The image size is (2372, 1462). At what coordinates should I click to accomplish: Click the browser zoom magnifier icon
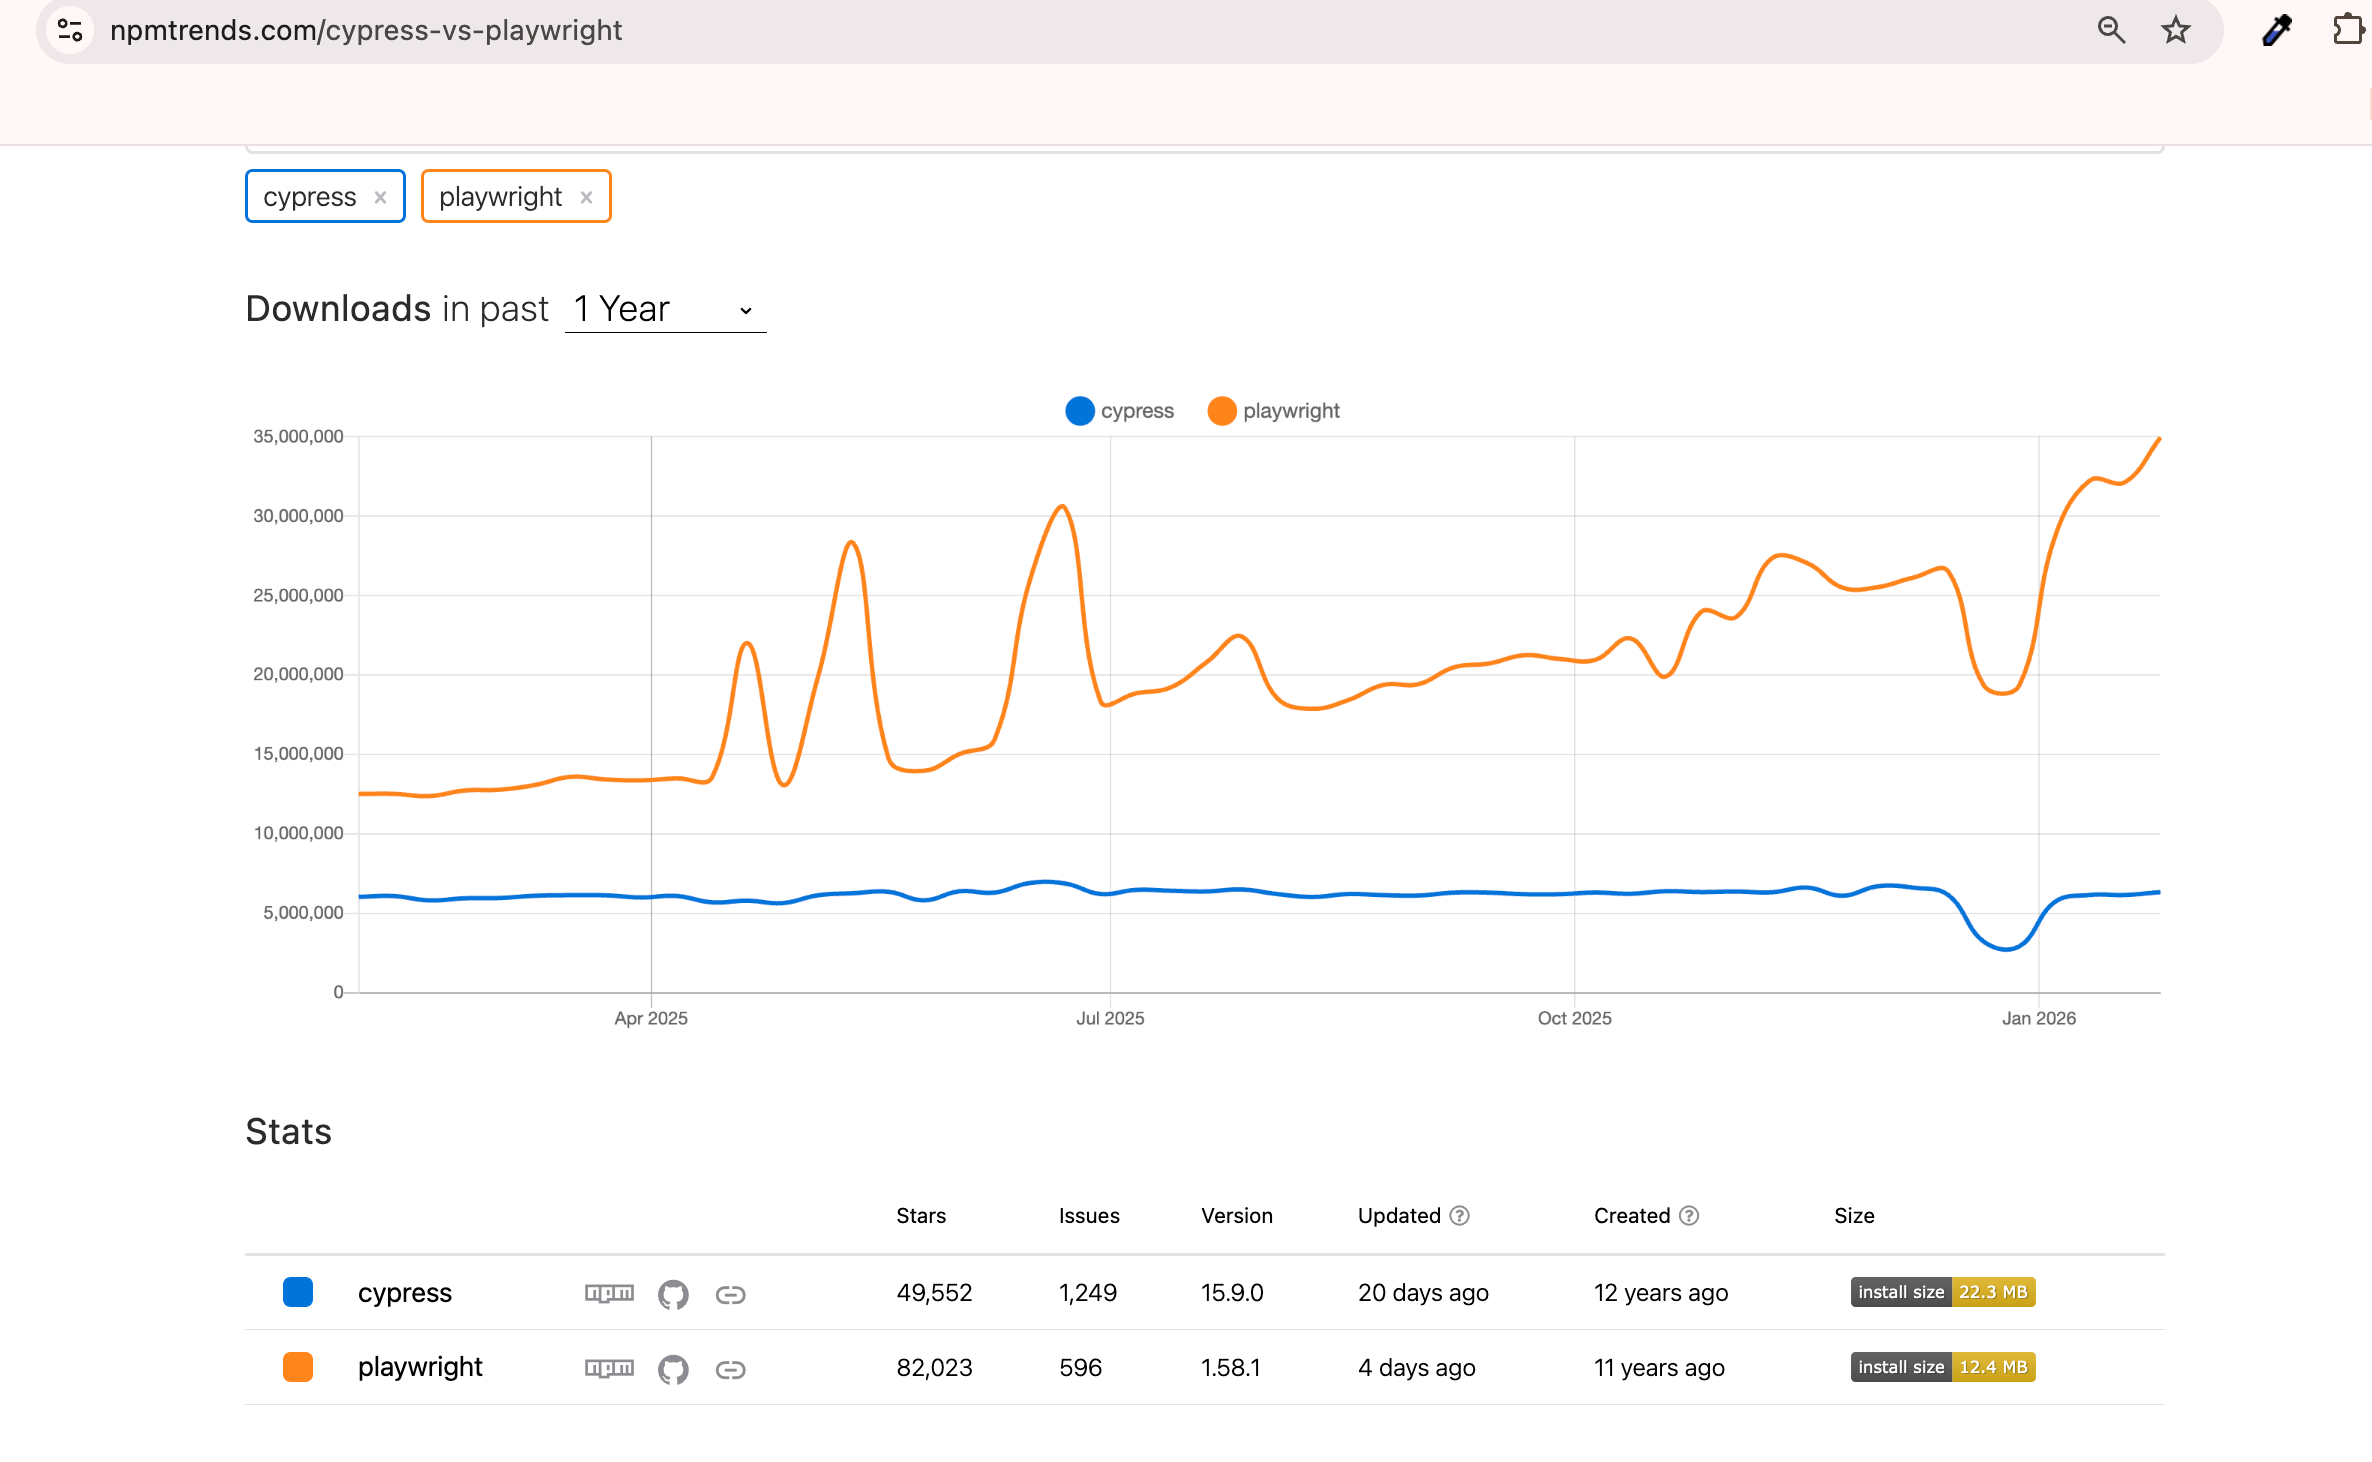(x=2111, y=30)
